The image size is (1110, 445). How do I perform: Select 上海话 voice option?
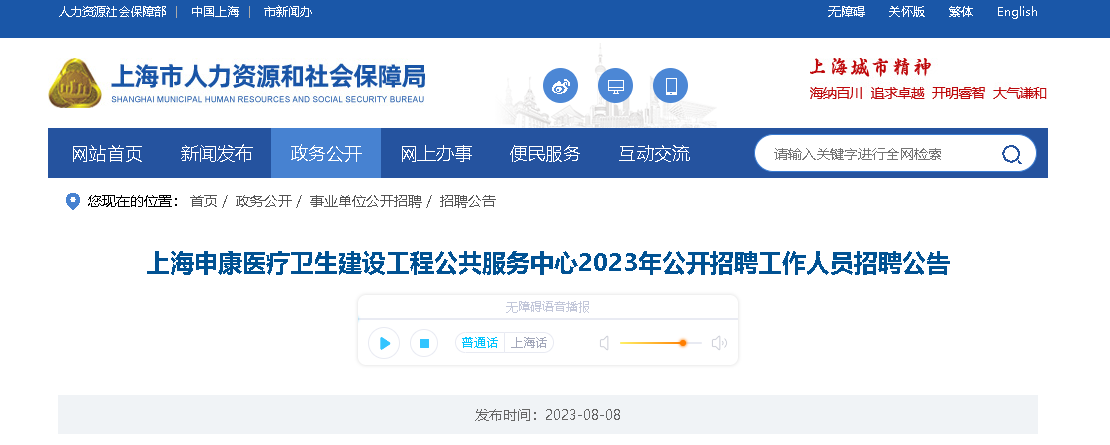530,343
